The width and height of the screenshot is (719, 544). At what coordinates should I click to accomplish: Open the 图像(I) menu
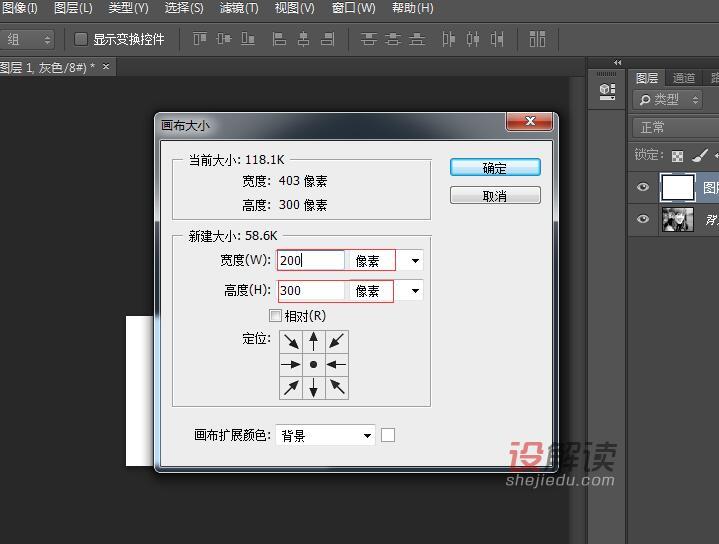pos(19,8)
